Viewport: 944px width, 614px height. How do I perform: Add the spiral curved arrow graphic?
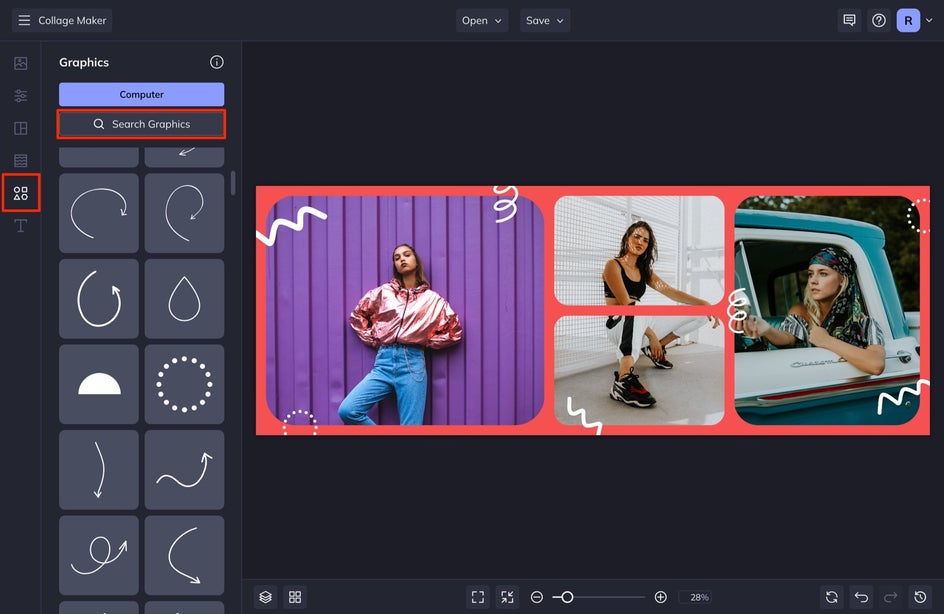point(184,213)
